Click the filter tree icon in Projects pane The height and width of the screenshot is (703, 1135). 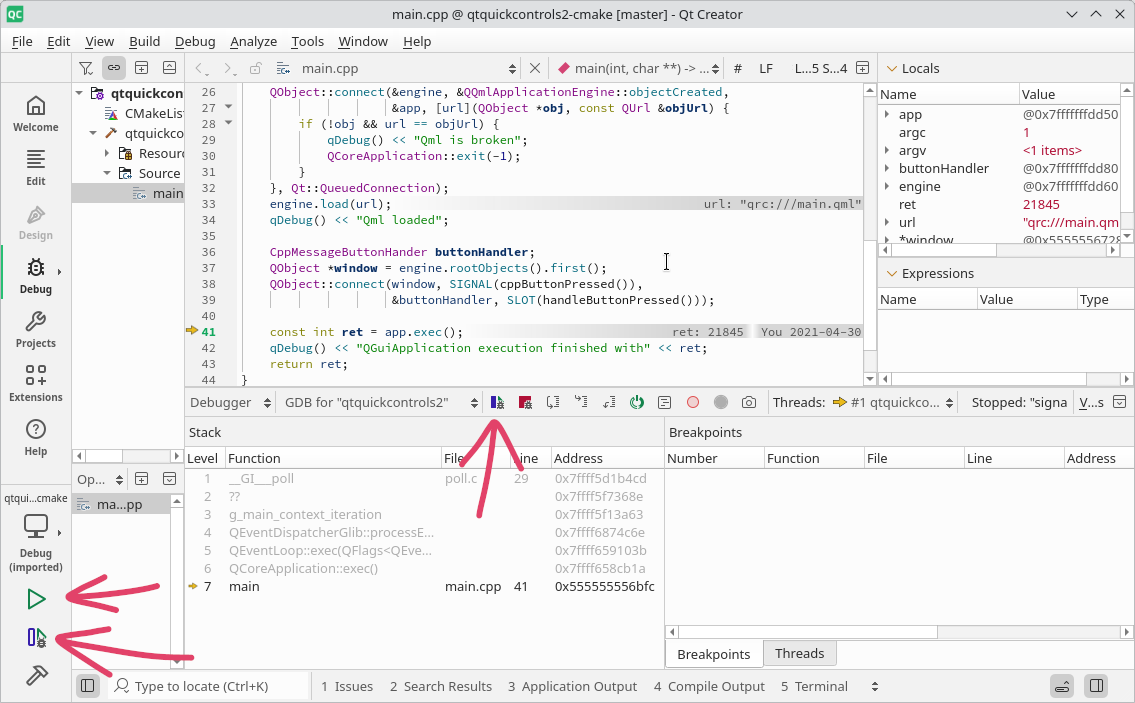(86, 68)
